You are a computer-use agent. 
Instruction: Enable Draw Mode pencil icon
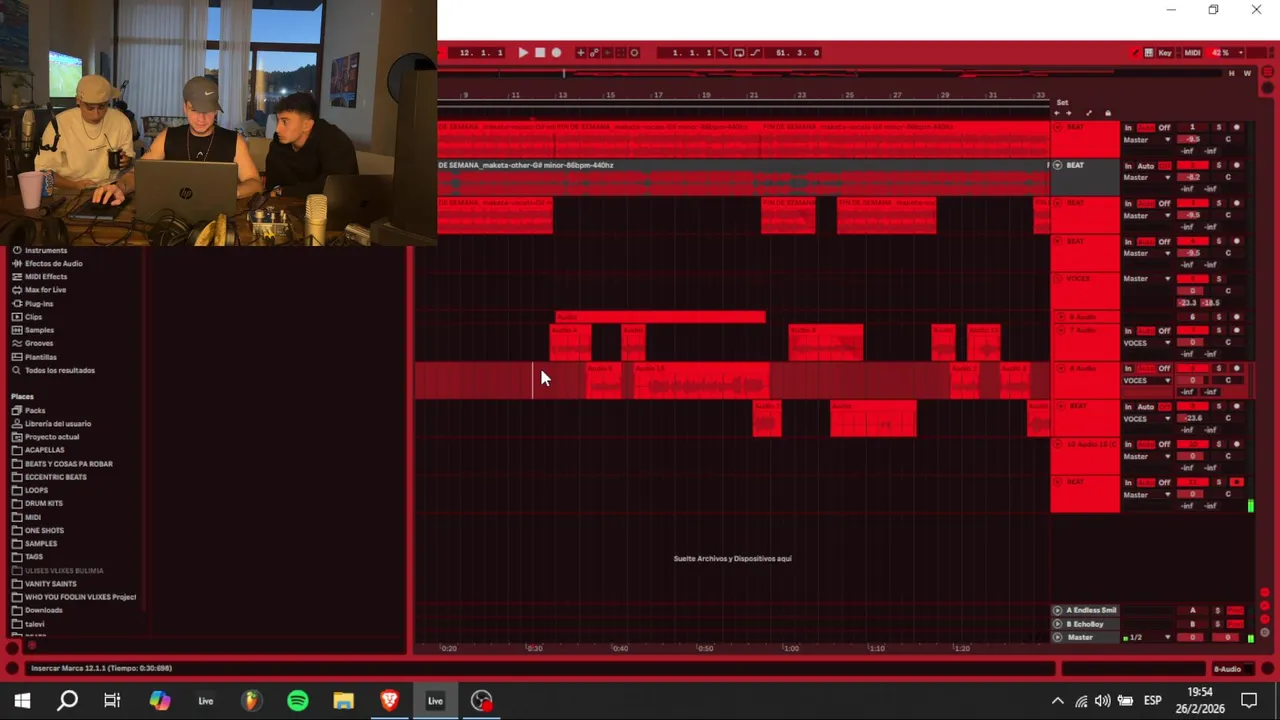coord(1135,53)
